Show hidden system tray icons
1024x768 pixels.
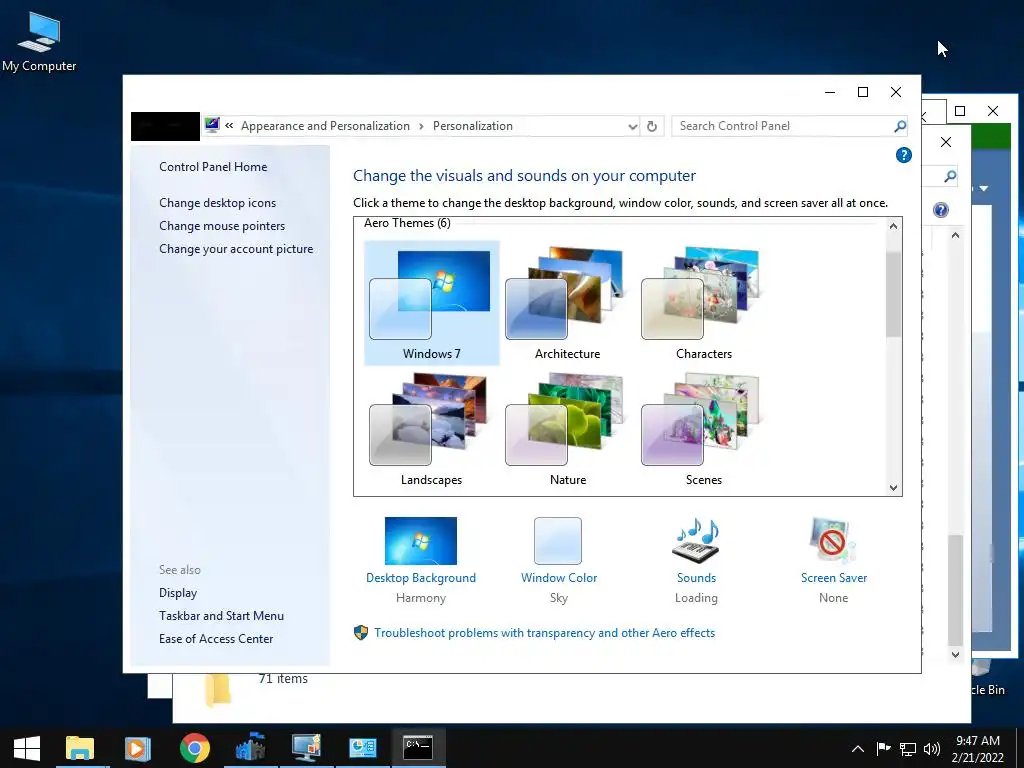pyautogui.click(x=858, y=749)
